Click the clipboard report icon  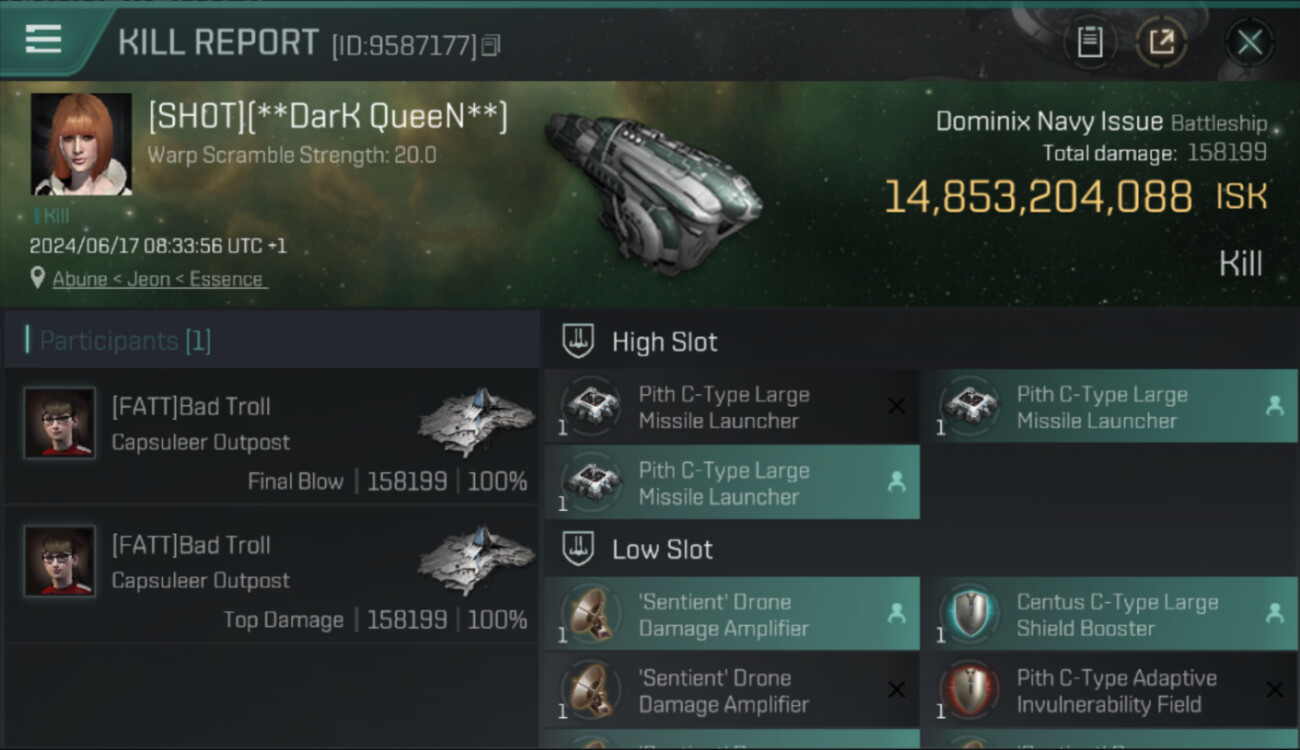tap(1090, 42)
